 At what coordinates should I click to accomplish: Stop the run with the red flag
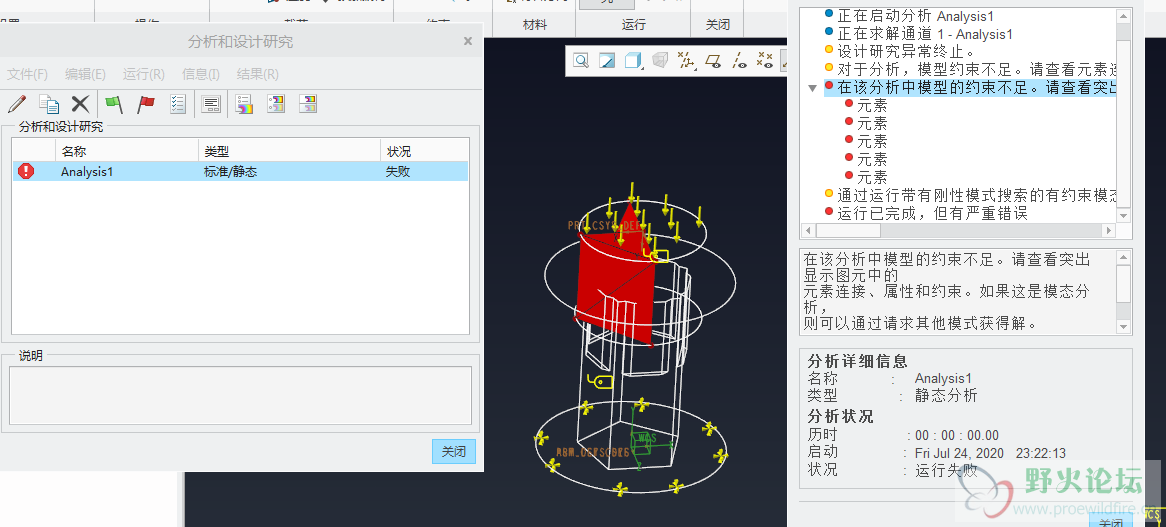click(x=146, y=104)
